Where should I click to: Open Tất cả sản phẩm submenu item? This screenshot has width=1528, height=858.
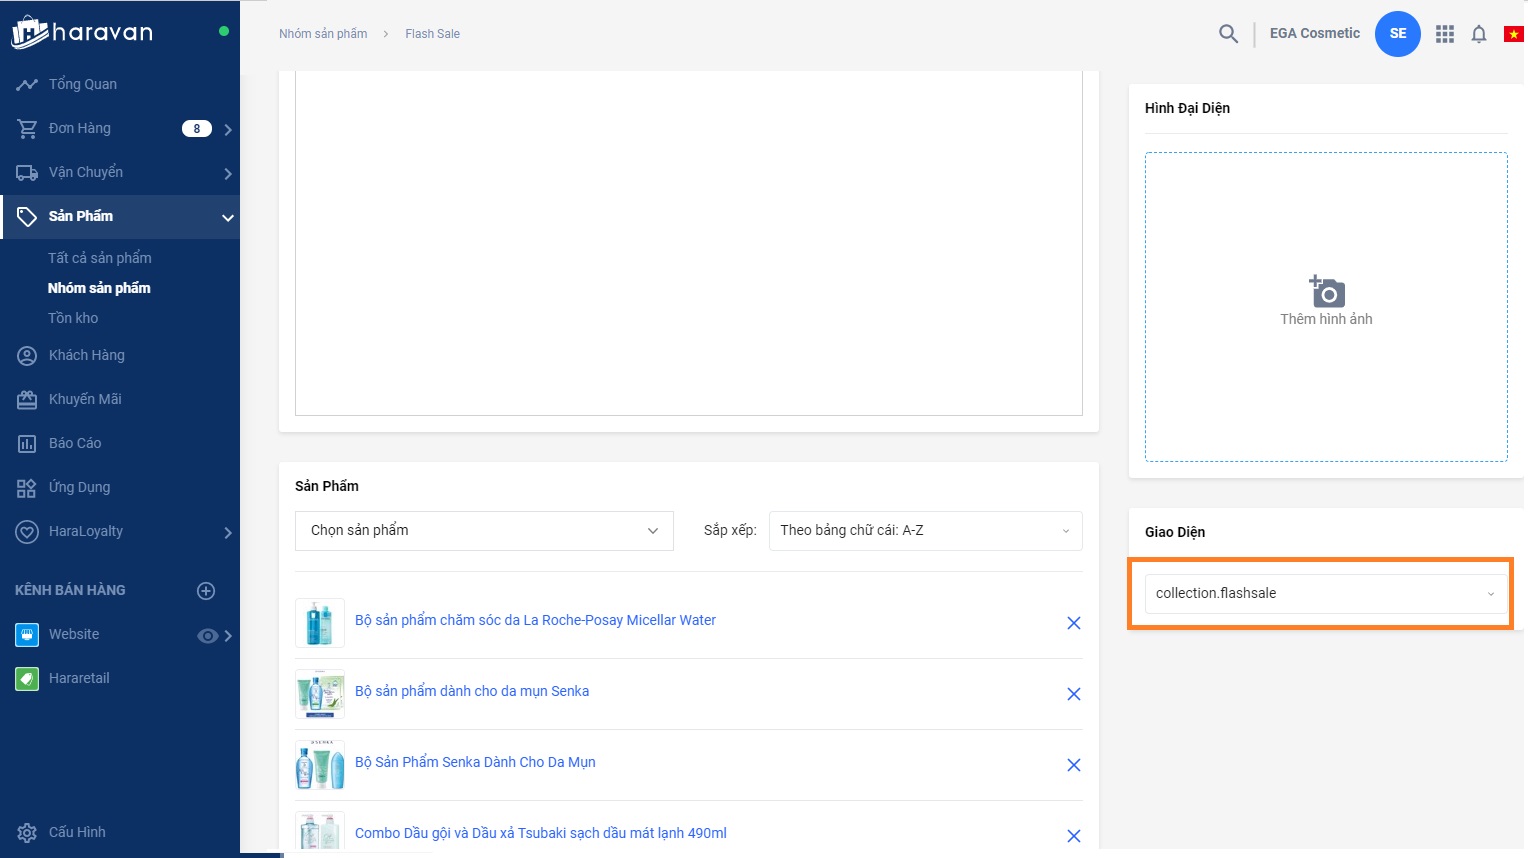100,258
